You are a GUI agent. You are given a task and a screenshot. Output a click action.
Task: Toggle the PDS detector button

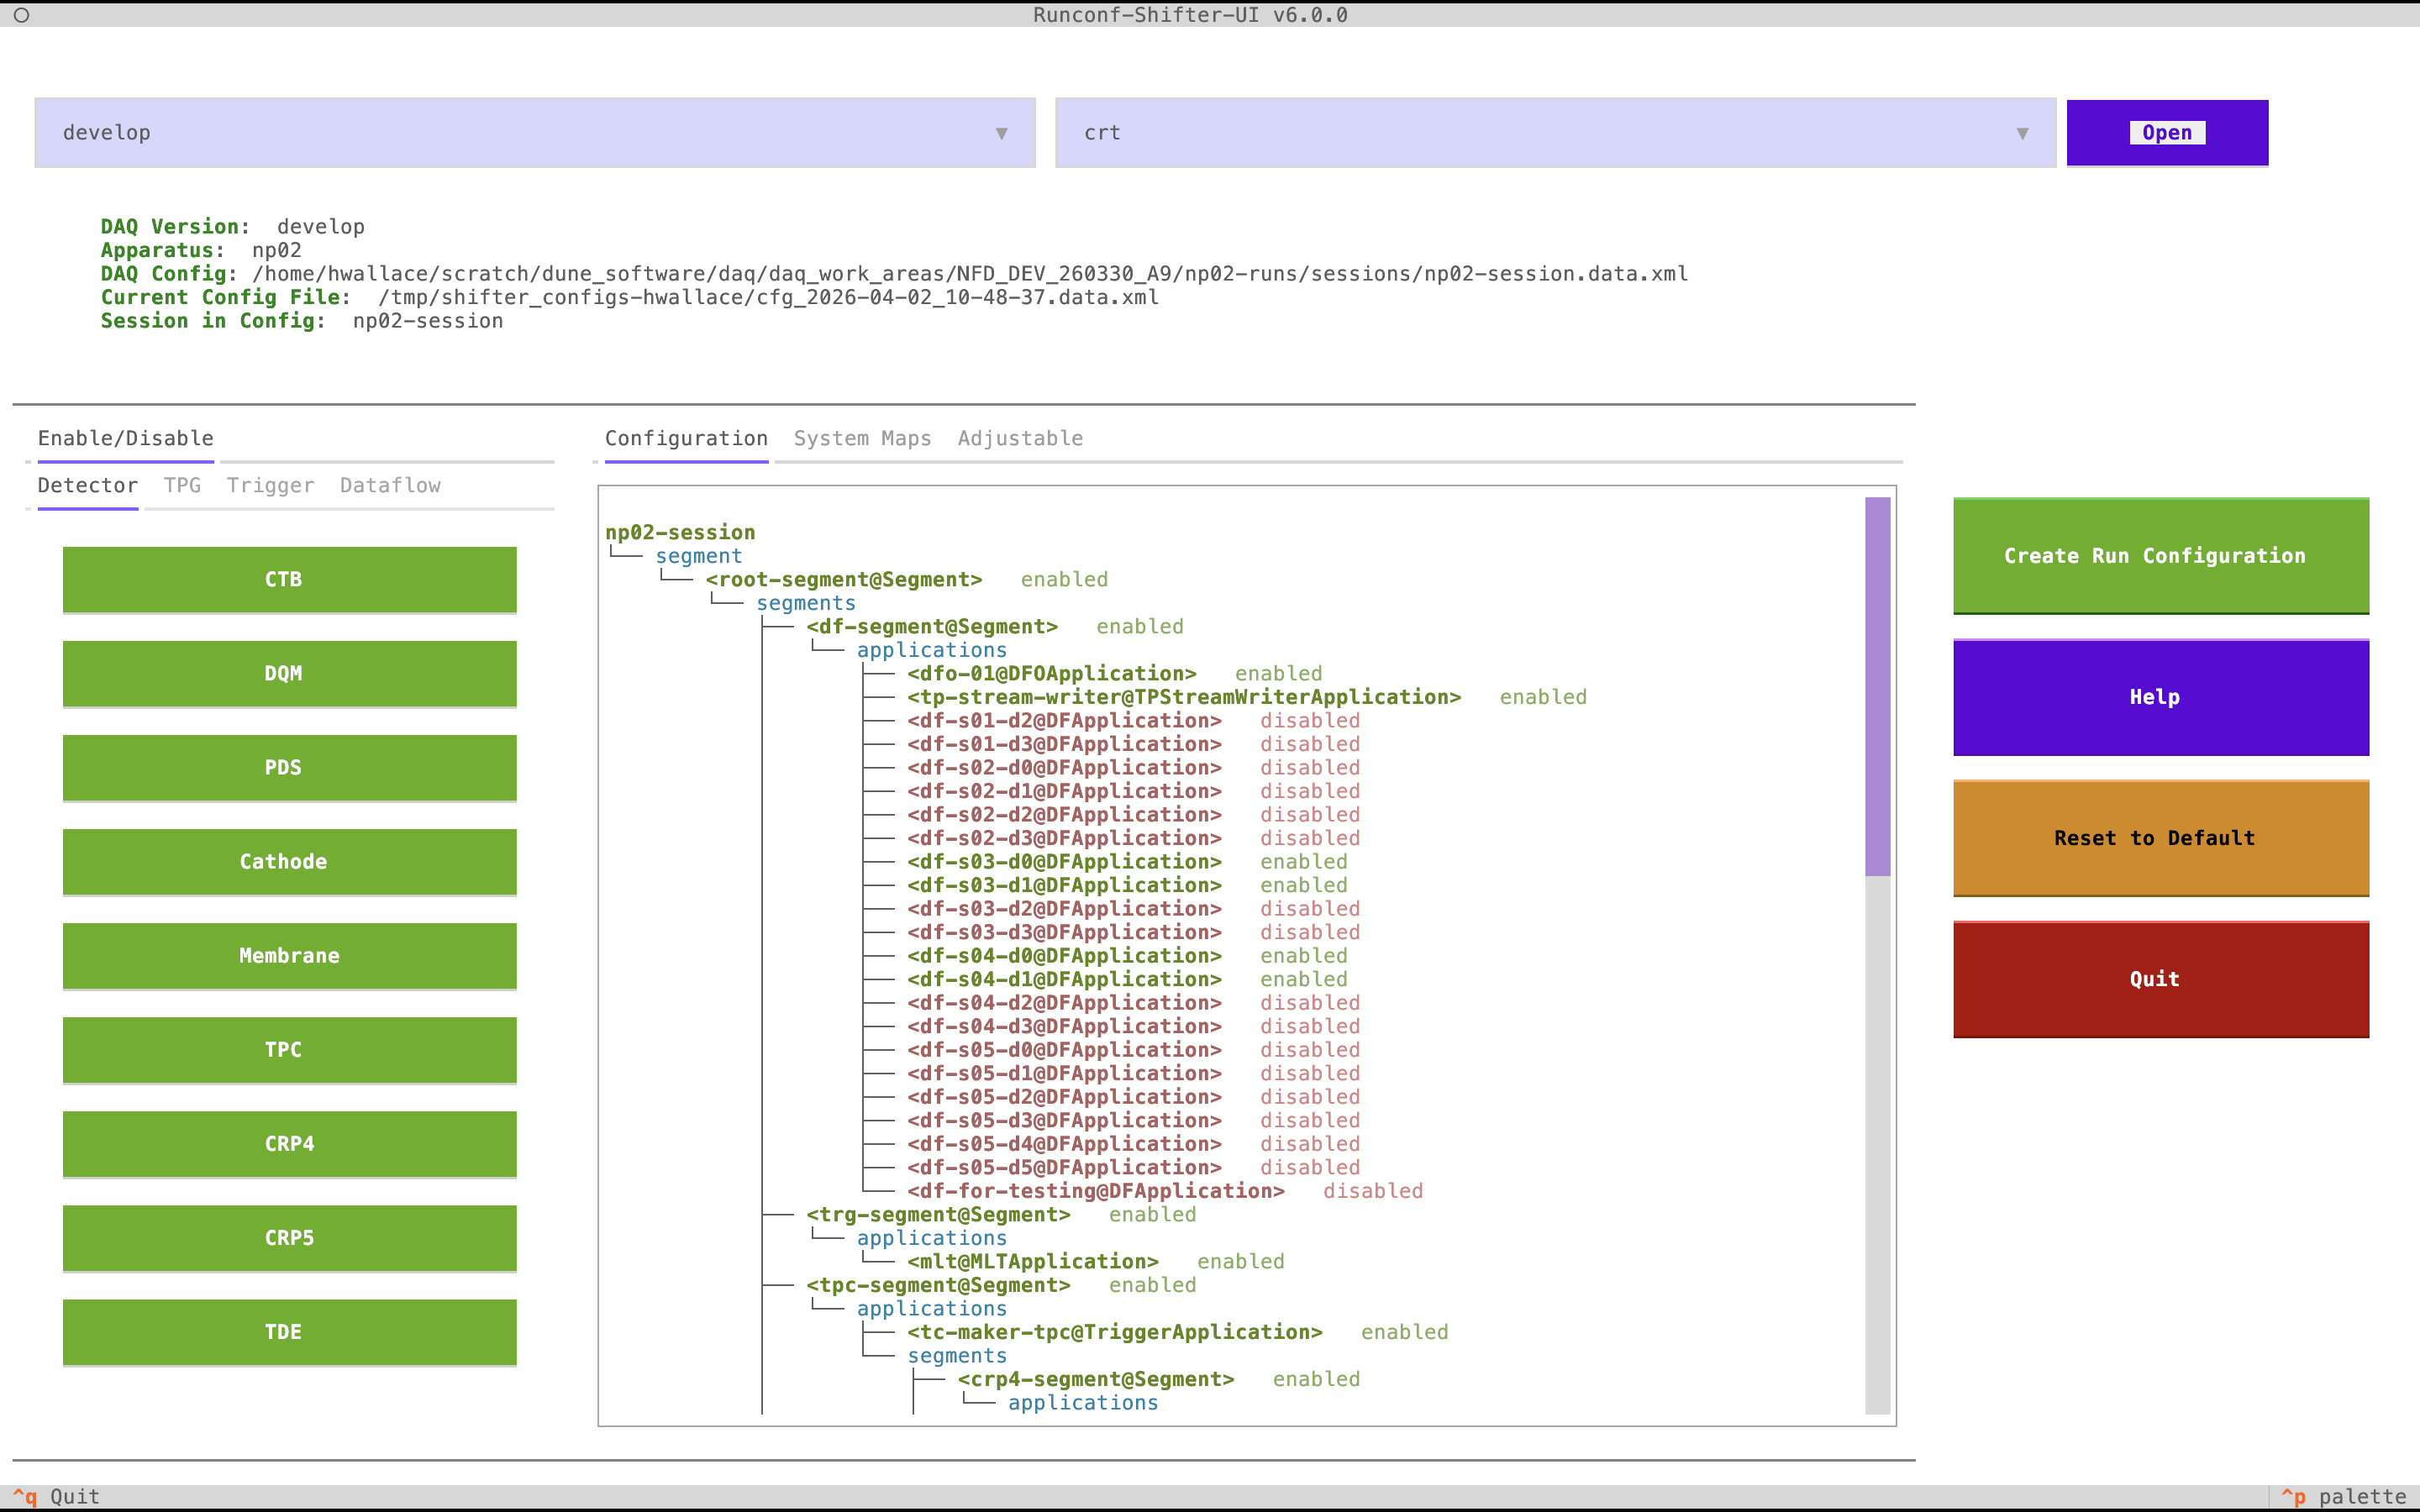tap(290, 768)
